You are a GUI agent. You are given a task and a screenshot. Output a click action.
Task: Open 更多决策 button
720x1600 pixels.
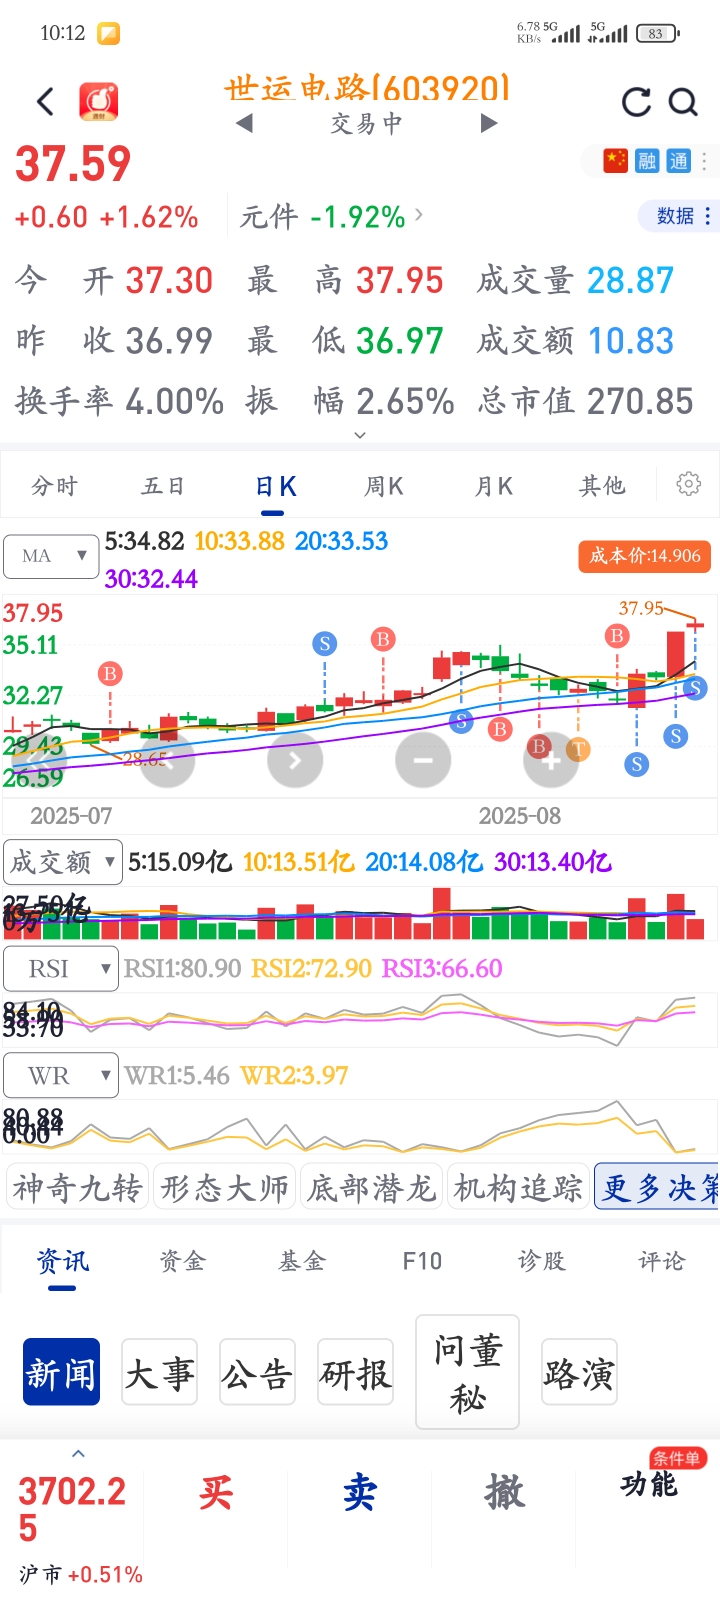[x=658, y=1187]
